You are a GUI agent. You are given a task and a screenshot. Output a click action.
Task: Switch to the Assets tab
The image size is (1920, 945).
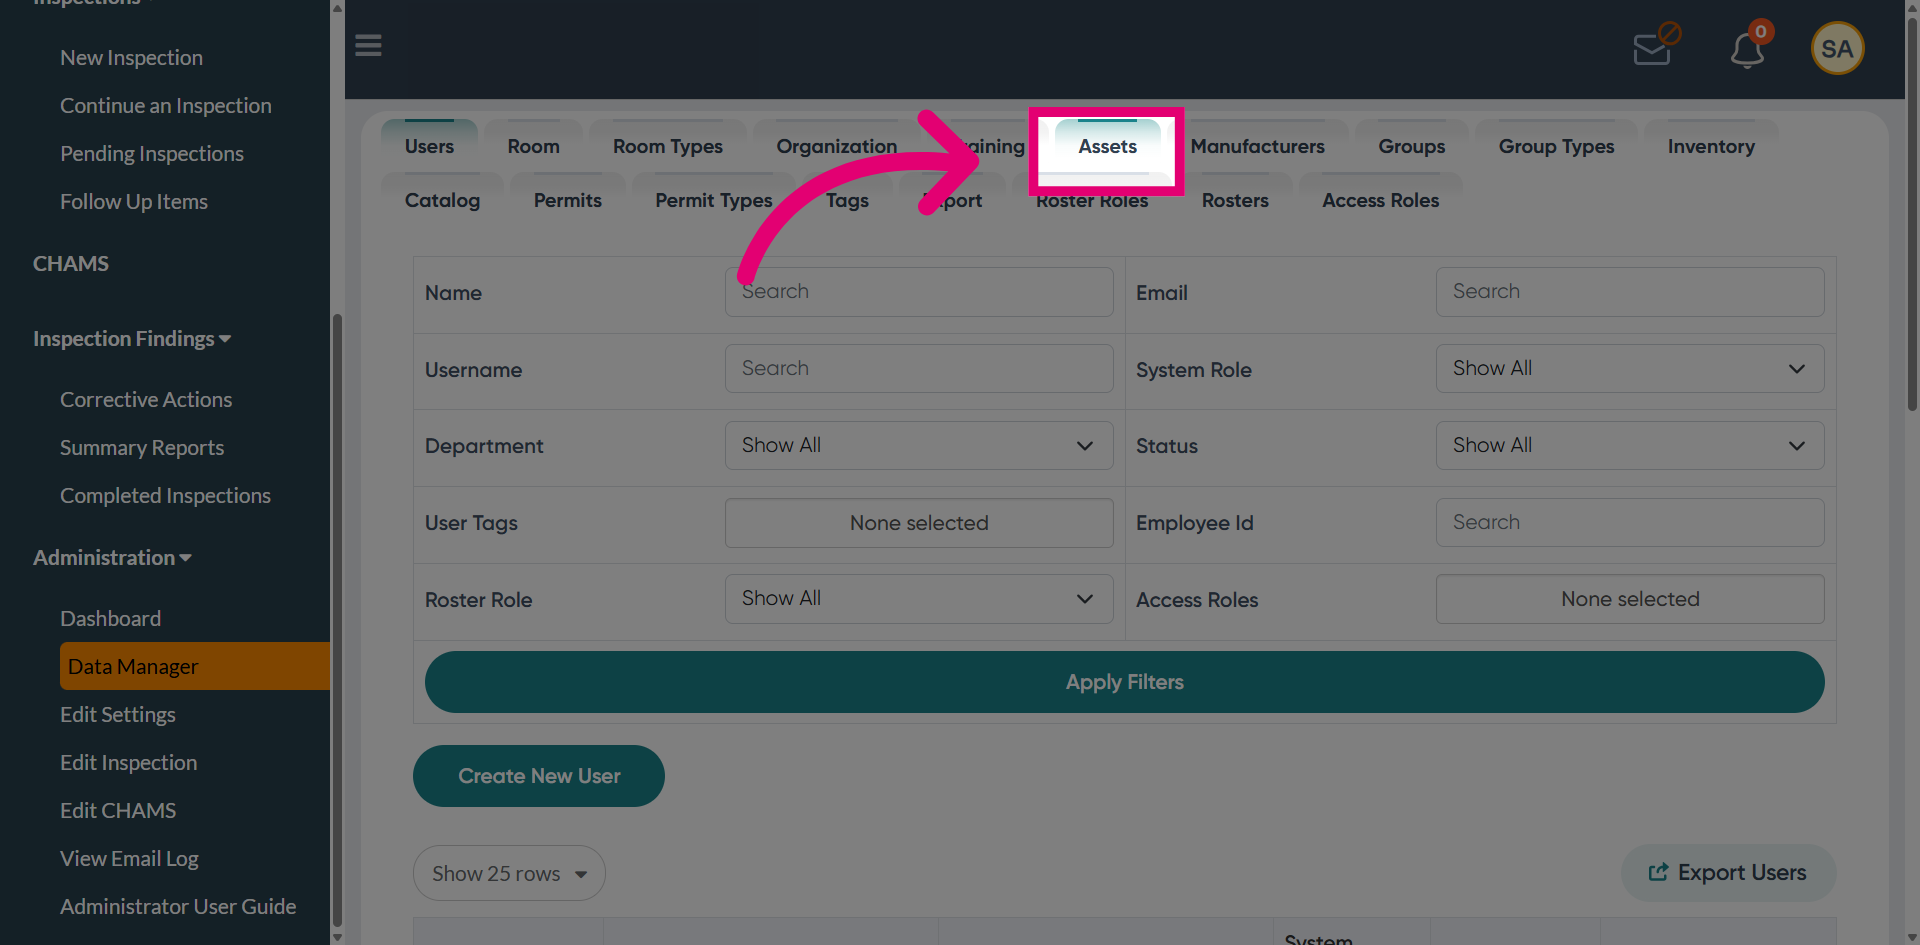[x=1107, y=146]
